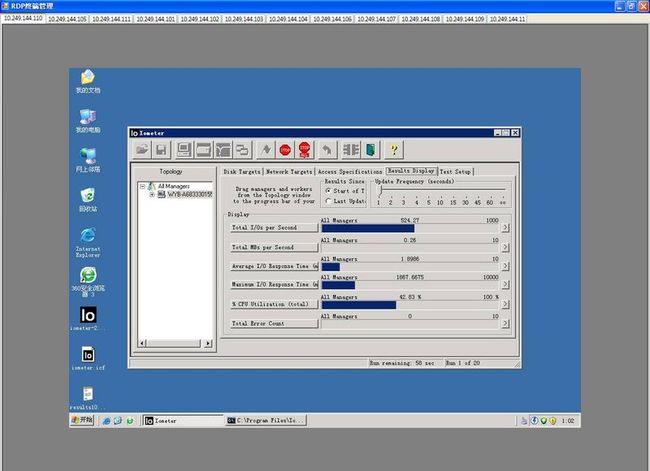Open results file on desktop
The height and width of the screenshot is (471, 650).
point(88,398)
